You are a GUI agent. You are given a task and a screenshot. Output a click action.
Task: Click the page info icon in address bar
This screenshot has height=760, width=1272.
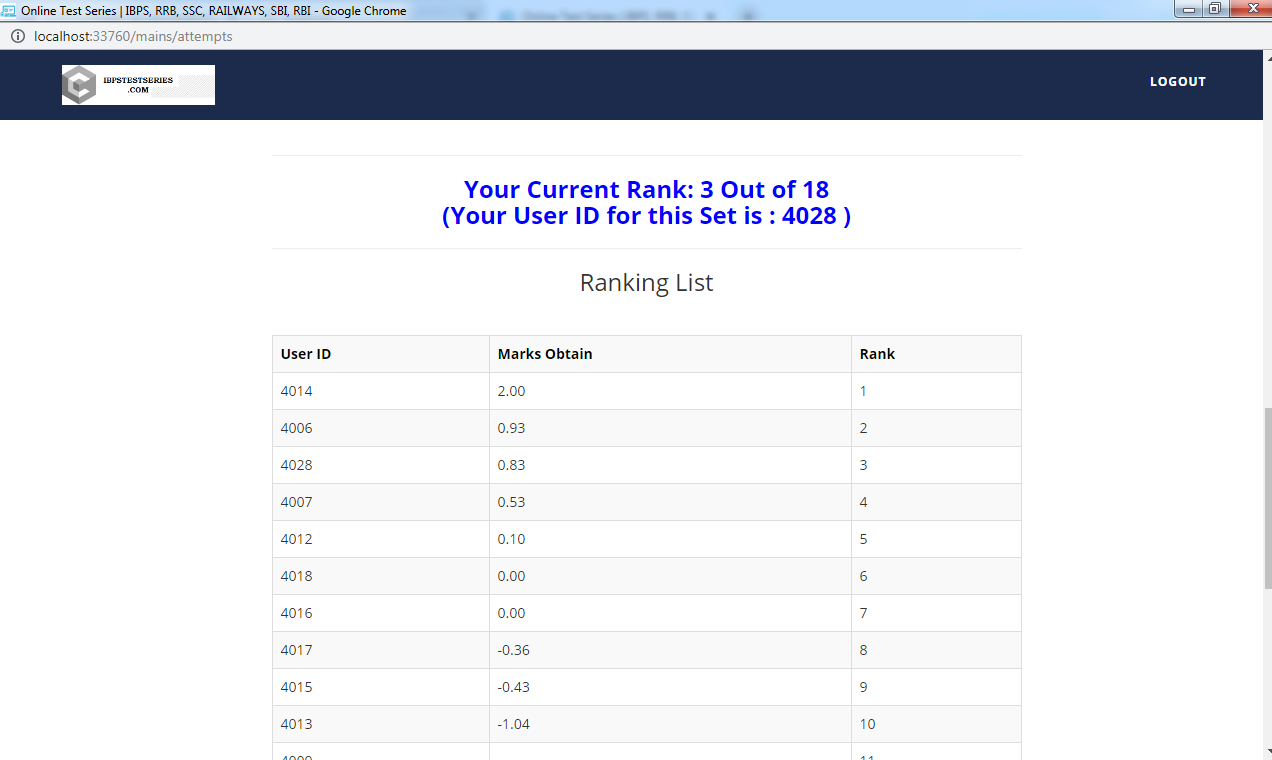click(x=17, y=35)
